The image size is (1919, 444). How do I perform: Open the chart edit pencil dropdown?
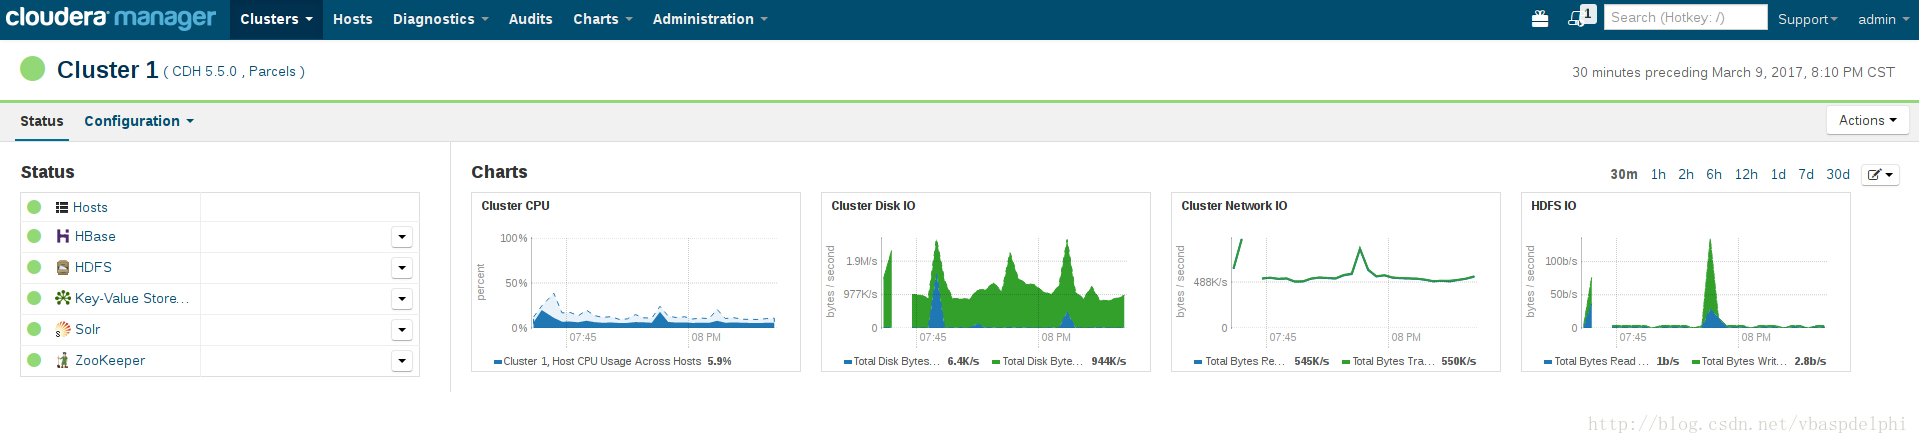coord(1880,174)
